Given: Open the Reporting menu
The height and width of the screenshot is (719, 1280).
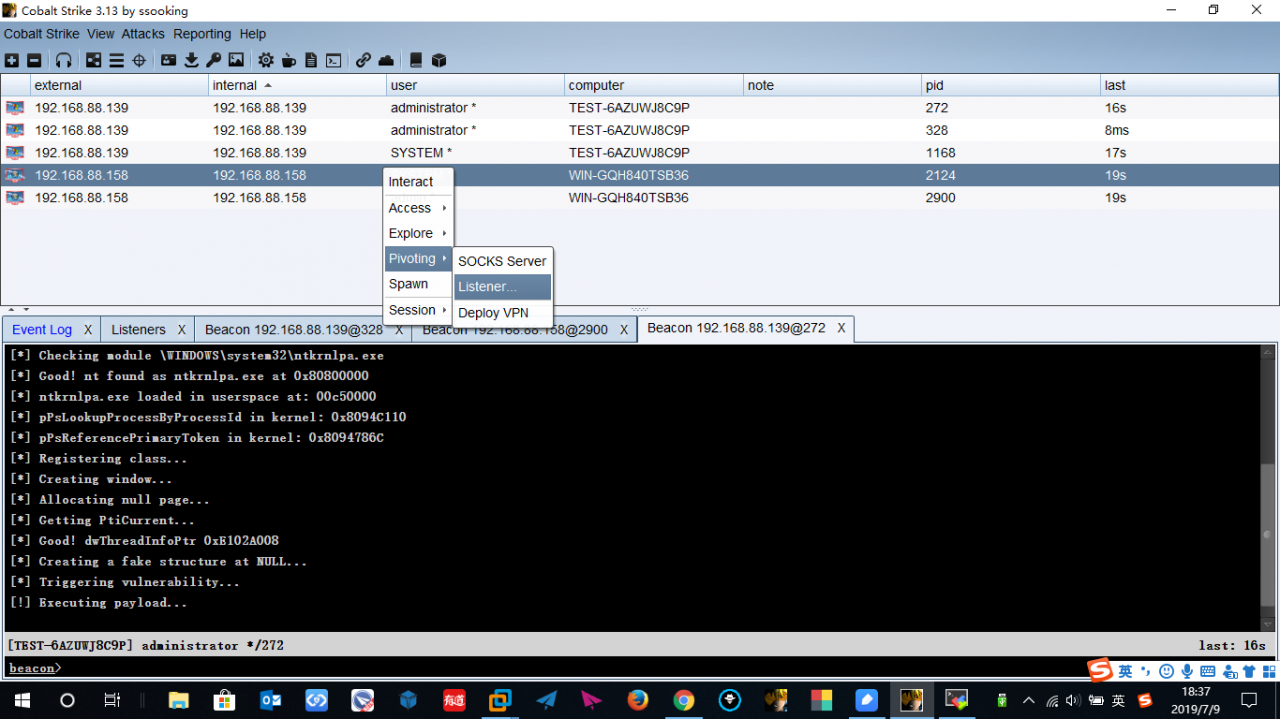Looking at the screenshot, I should tap(202, 34).
